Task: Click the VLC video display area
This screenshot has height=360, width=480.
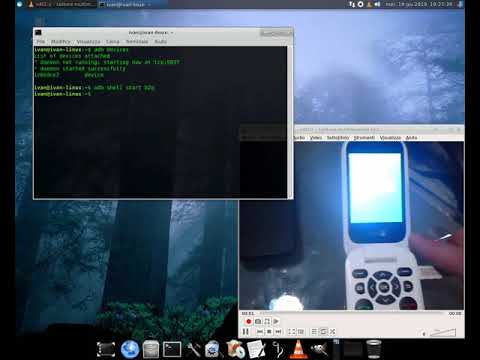Action: pyautogui.click(x=351, y=226)
